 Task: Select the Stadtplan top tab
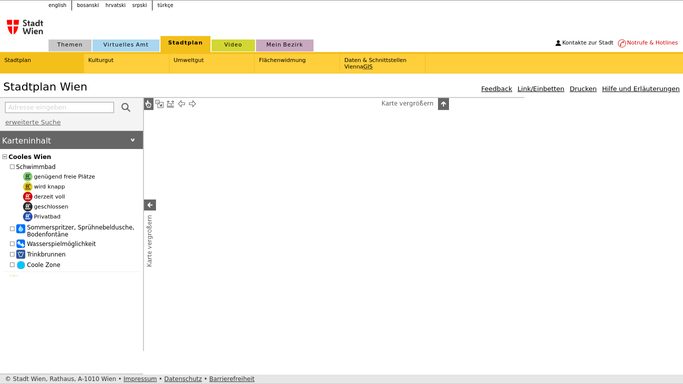[185, 44]
